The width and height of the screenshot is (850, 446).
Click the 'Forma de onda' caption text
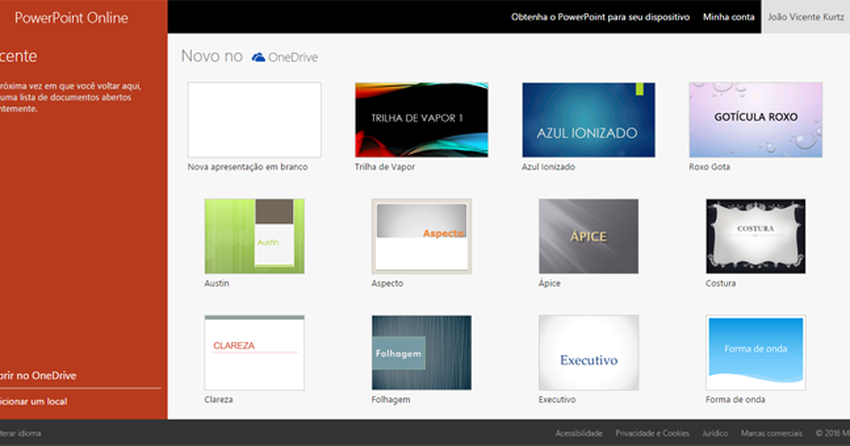tap(735, 399)
